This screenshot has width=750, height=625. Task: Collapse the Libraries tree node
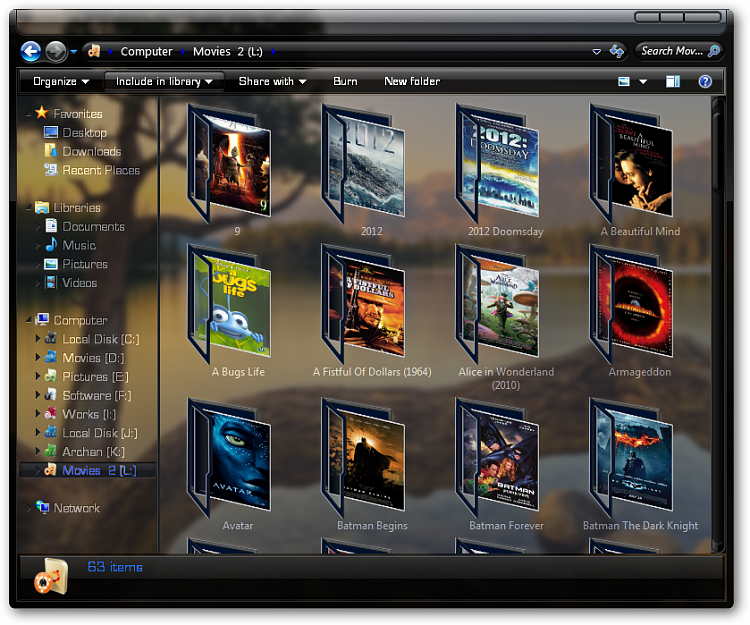point(29,208)
